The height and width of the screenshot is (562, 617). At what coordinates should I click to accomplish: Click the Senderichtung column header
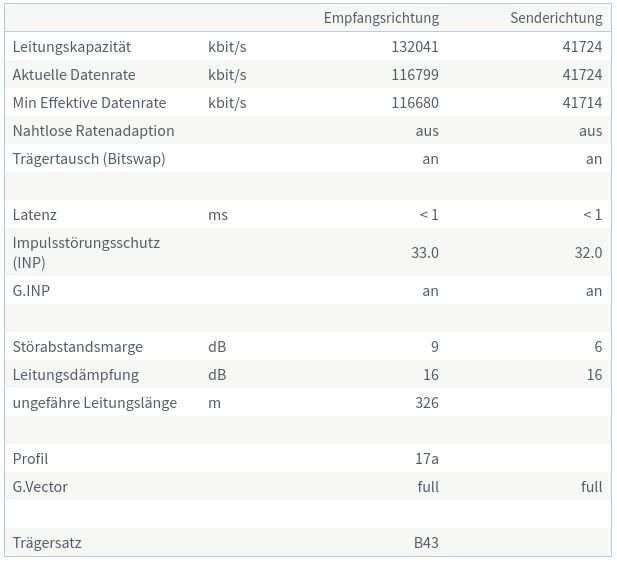(556, 18)
